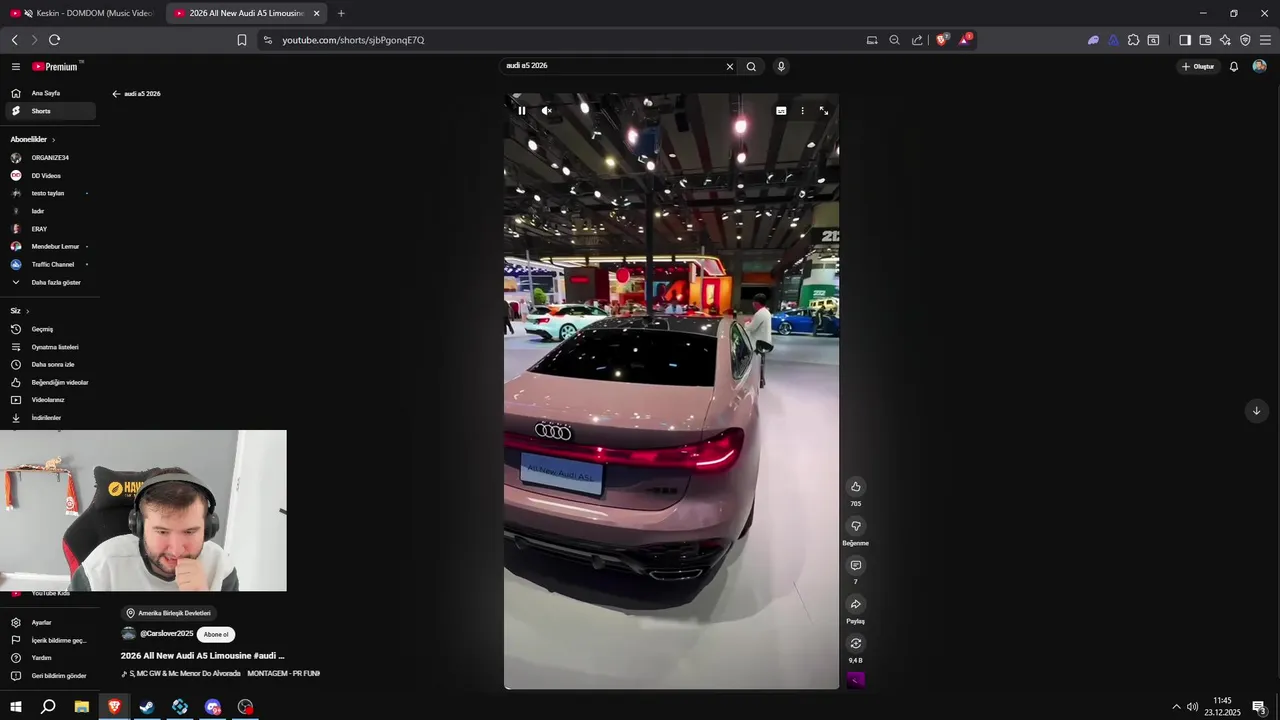Open the Oluştur create button
The width and height of the screenshot is (1280, 720).
point(1197,67)
